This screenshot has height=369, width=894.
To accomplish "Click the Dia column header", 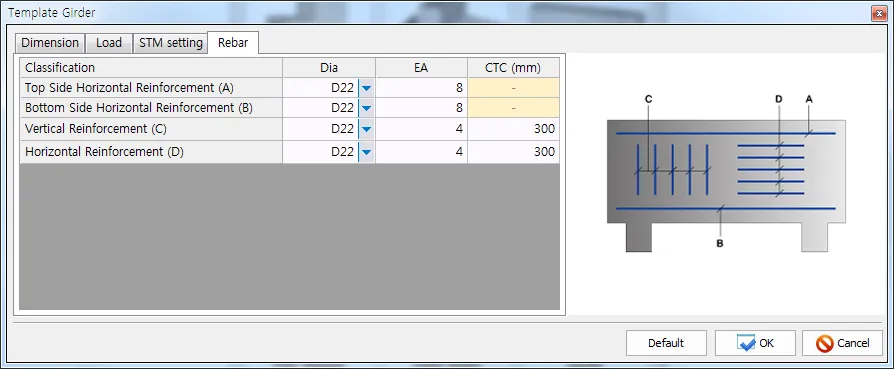I will point(329,67).
